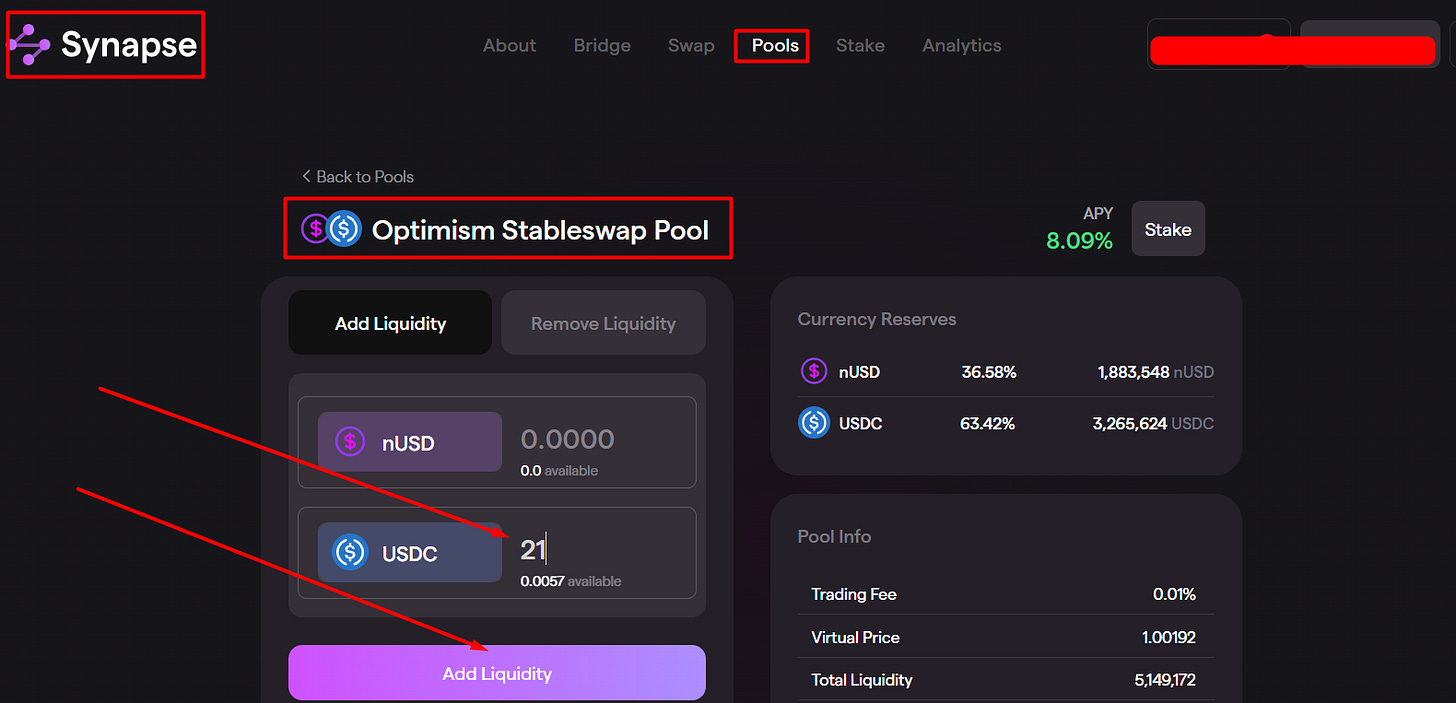
Task: Switch to the Remove Liquidity tab
Action: [603, 322]
